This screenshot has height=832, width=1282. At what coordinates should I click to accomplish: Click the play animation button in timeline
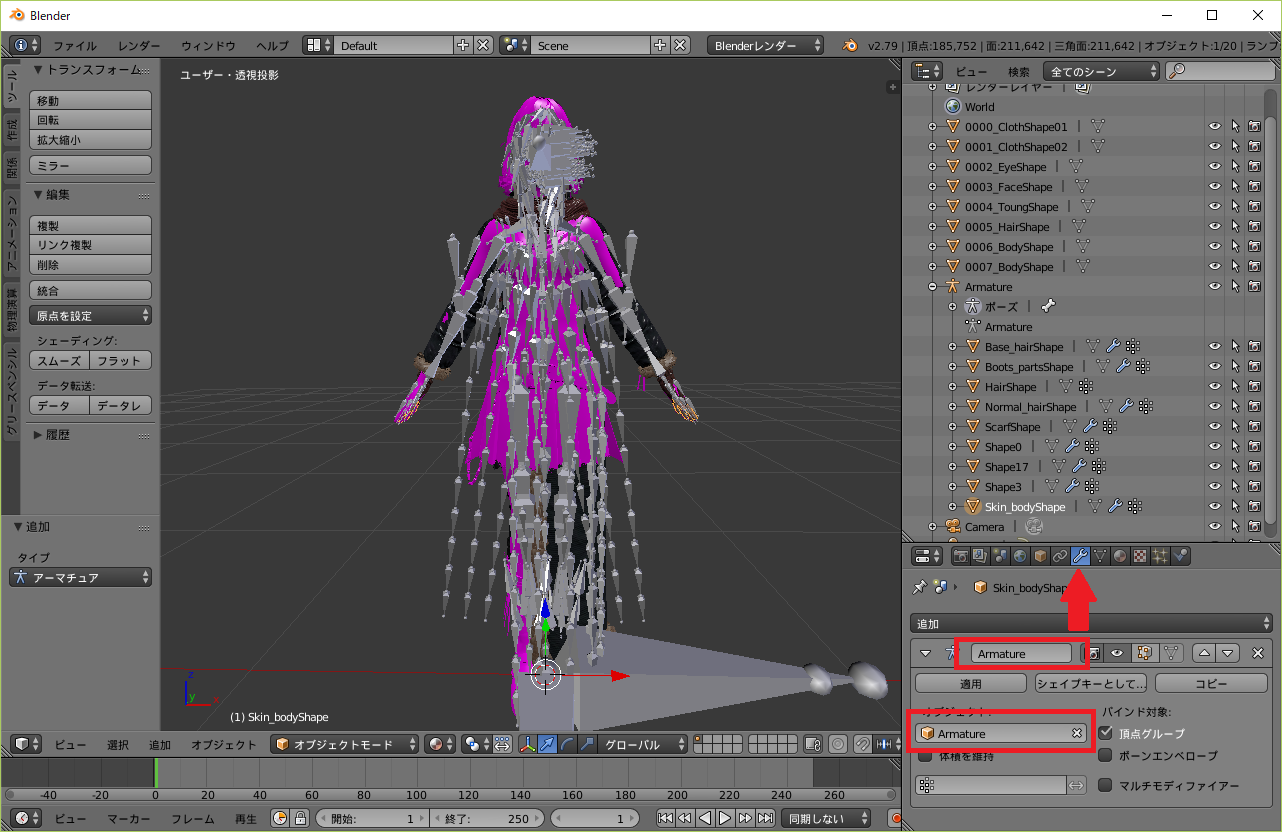pos(726,819)
